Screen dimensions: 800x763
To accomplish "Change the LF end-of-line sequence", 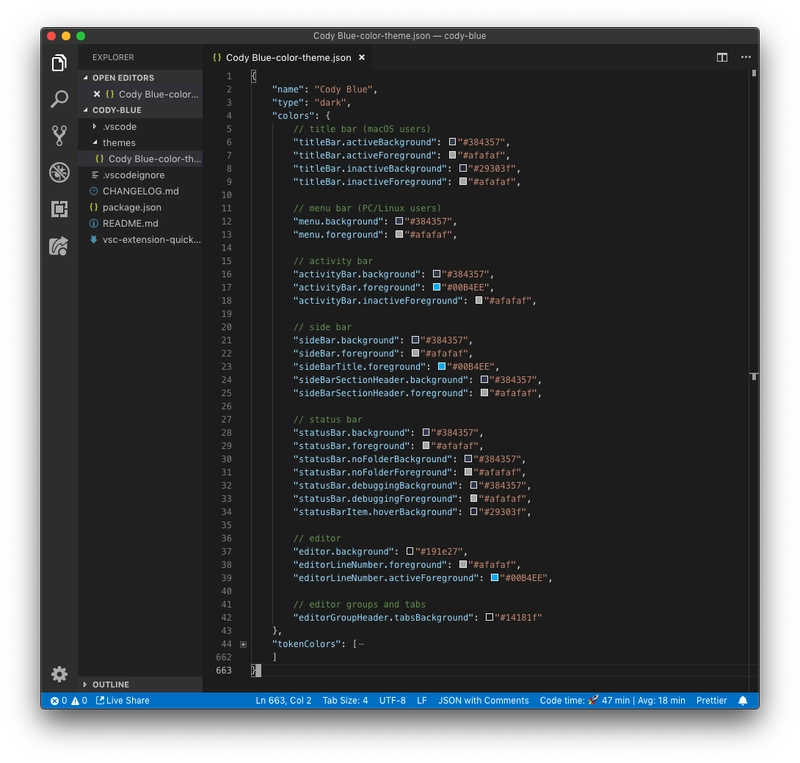I will 422,701.
